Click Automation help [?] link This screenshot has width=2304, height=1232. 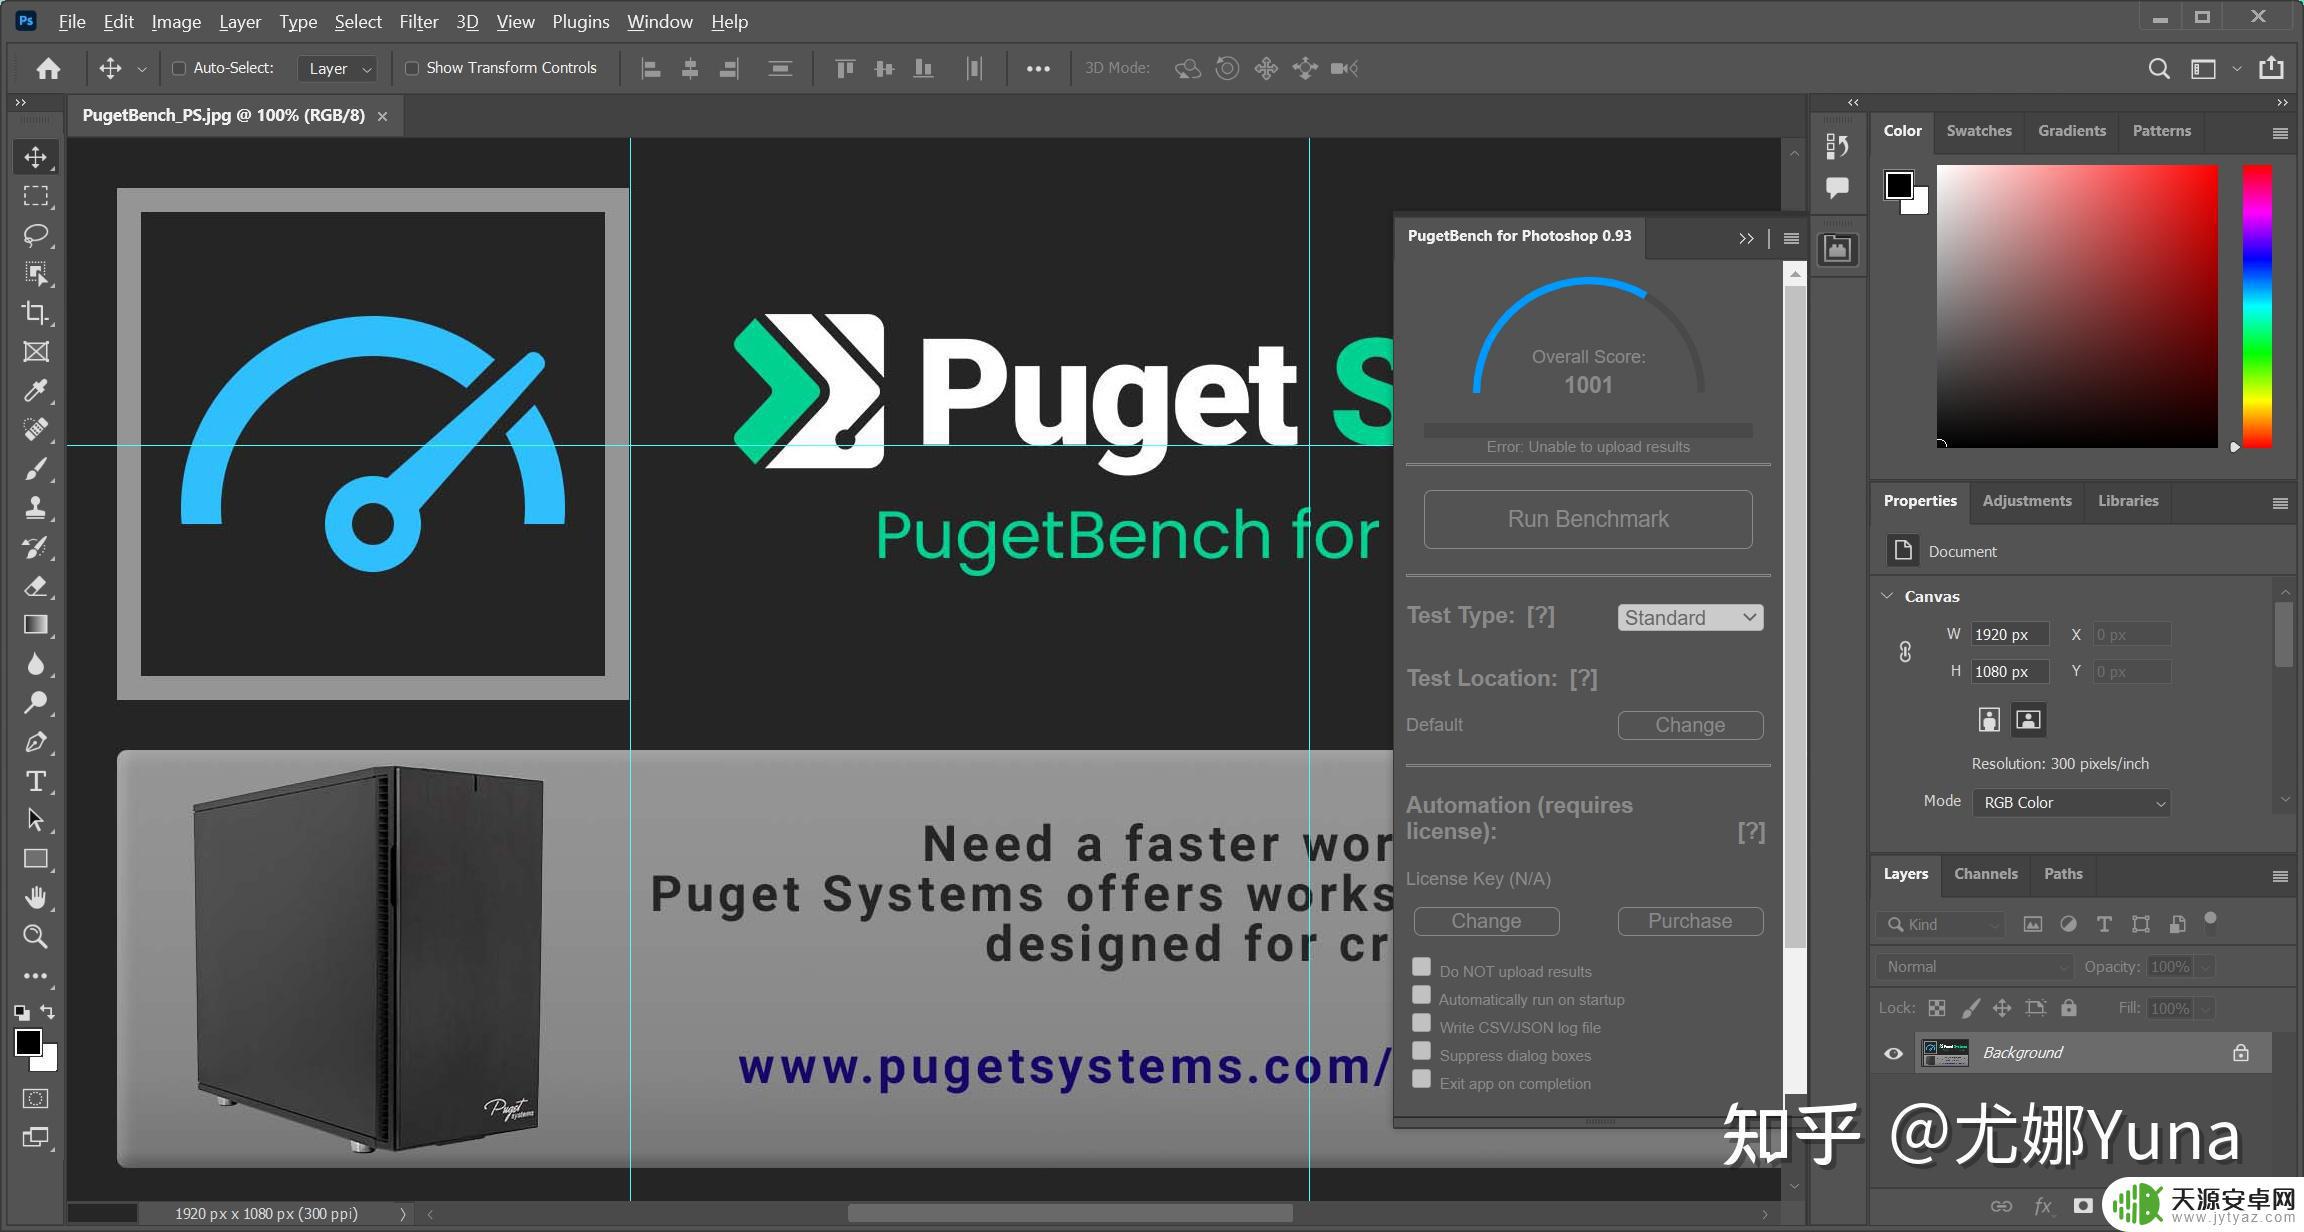tap(1751, 831)
